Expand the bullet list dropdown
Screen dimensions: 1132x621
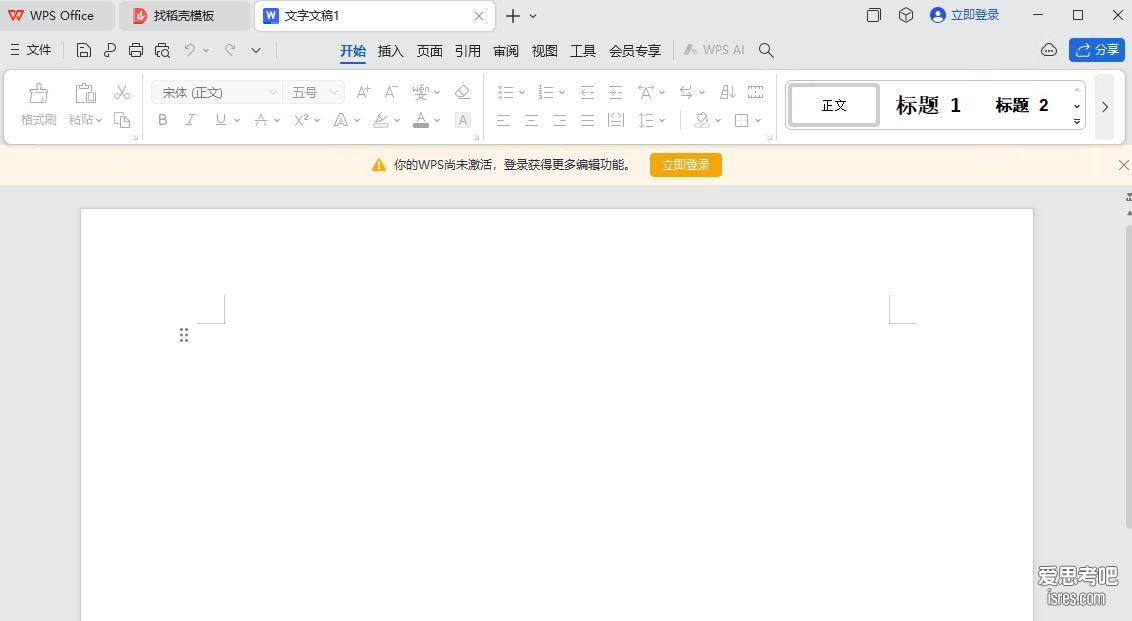click(522, 92)
